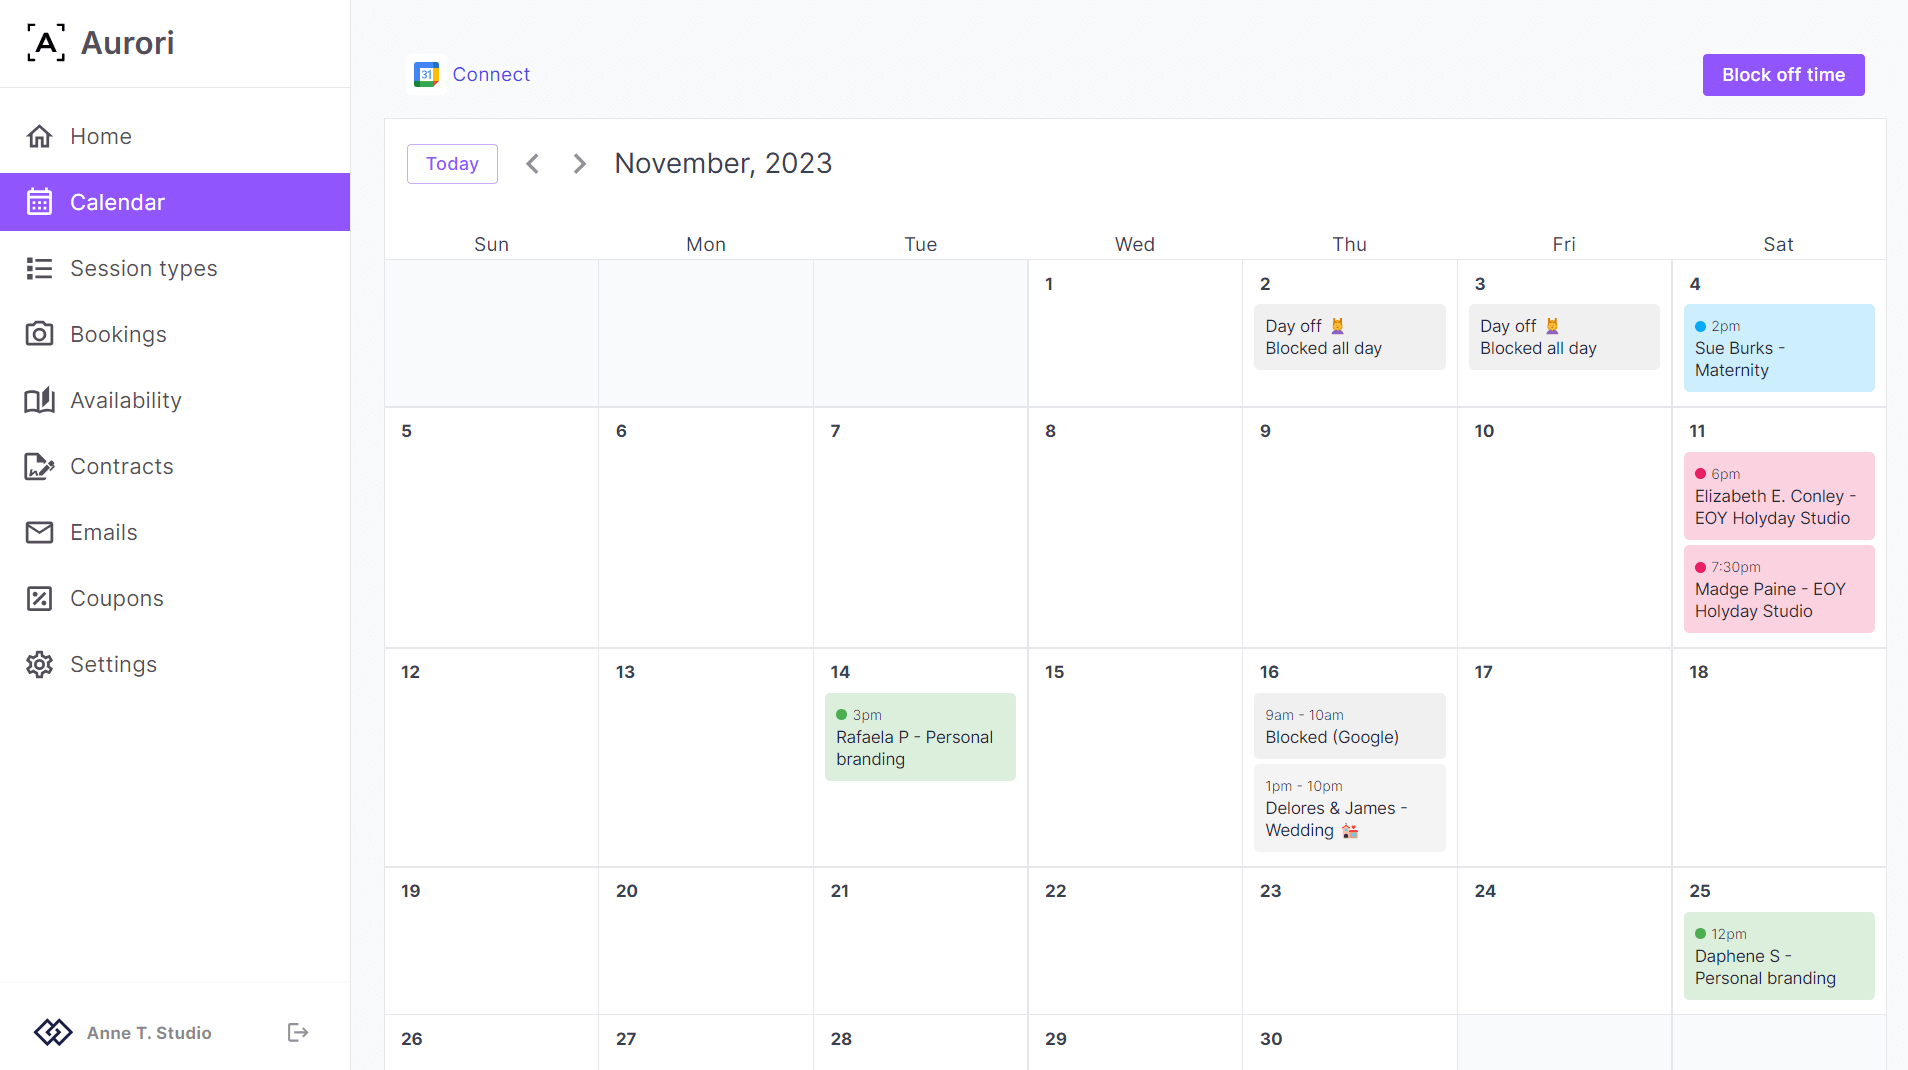The width and height of the screenshot is (1908, 1070).
Task: Open the Availability page icon
Action: [39, 400]
